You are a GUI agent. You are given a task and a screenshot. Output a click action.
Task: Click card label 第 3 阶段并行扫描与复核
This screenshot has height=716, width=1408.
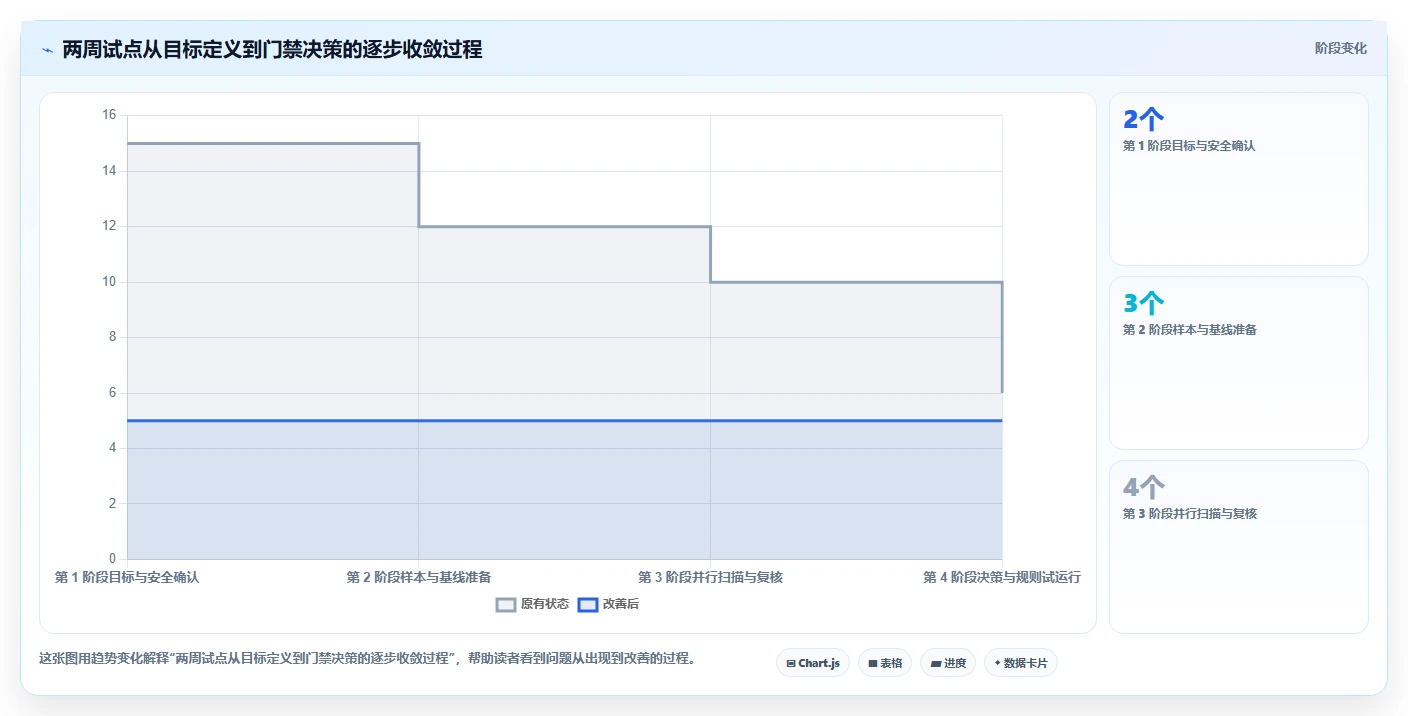click(x=1189, y=513)
